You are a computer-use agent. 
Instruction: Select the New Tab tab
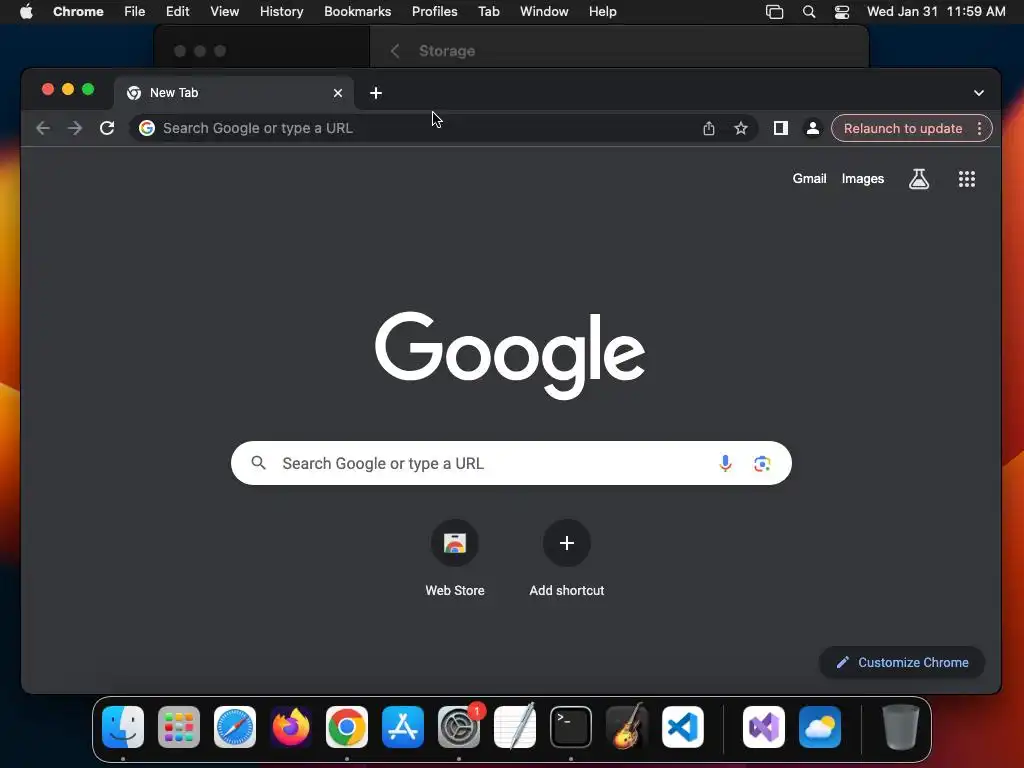pyautogui.click(x=234, y=93)
